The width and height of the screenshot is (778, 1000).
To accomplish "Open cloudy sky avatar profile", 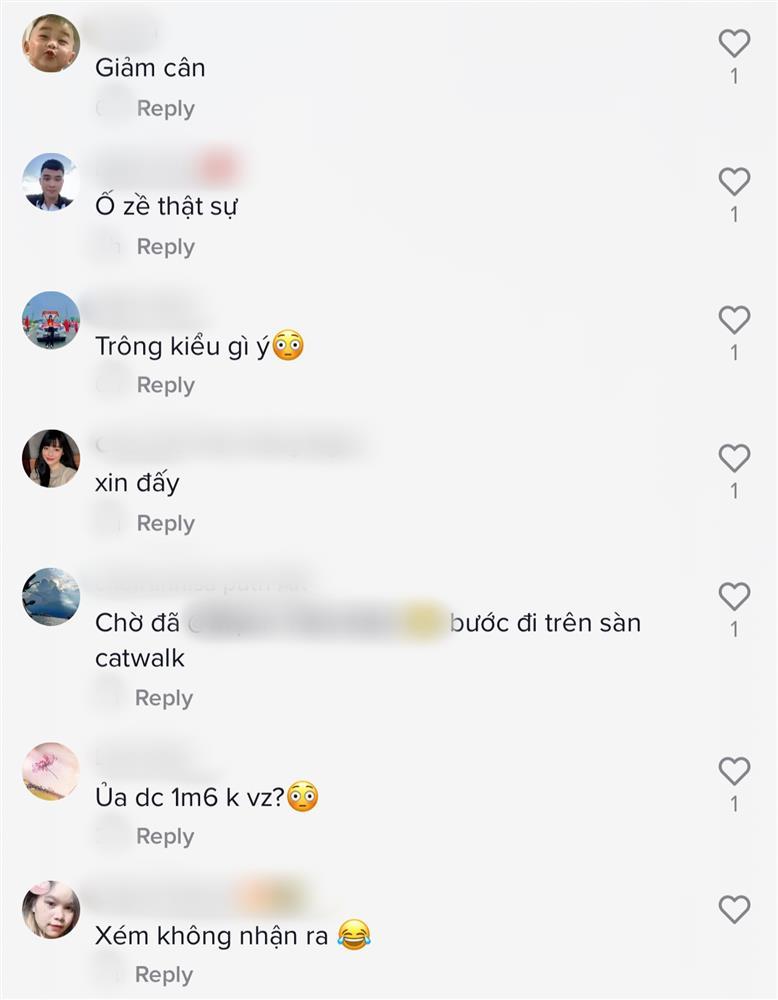I will coord(51,597).
